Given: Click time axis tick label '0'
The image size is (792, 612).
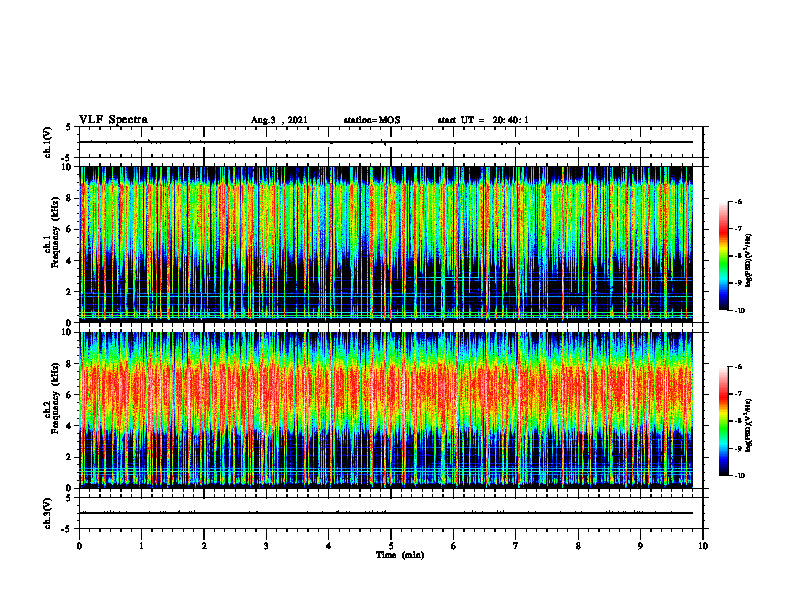Looking at the screenshot, I should tap(79, 546).
